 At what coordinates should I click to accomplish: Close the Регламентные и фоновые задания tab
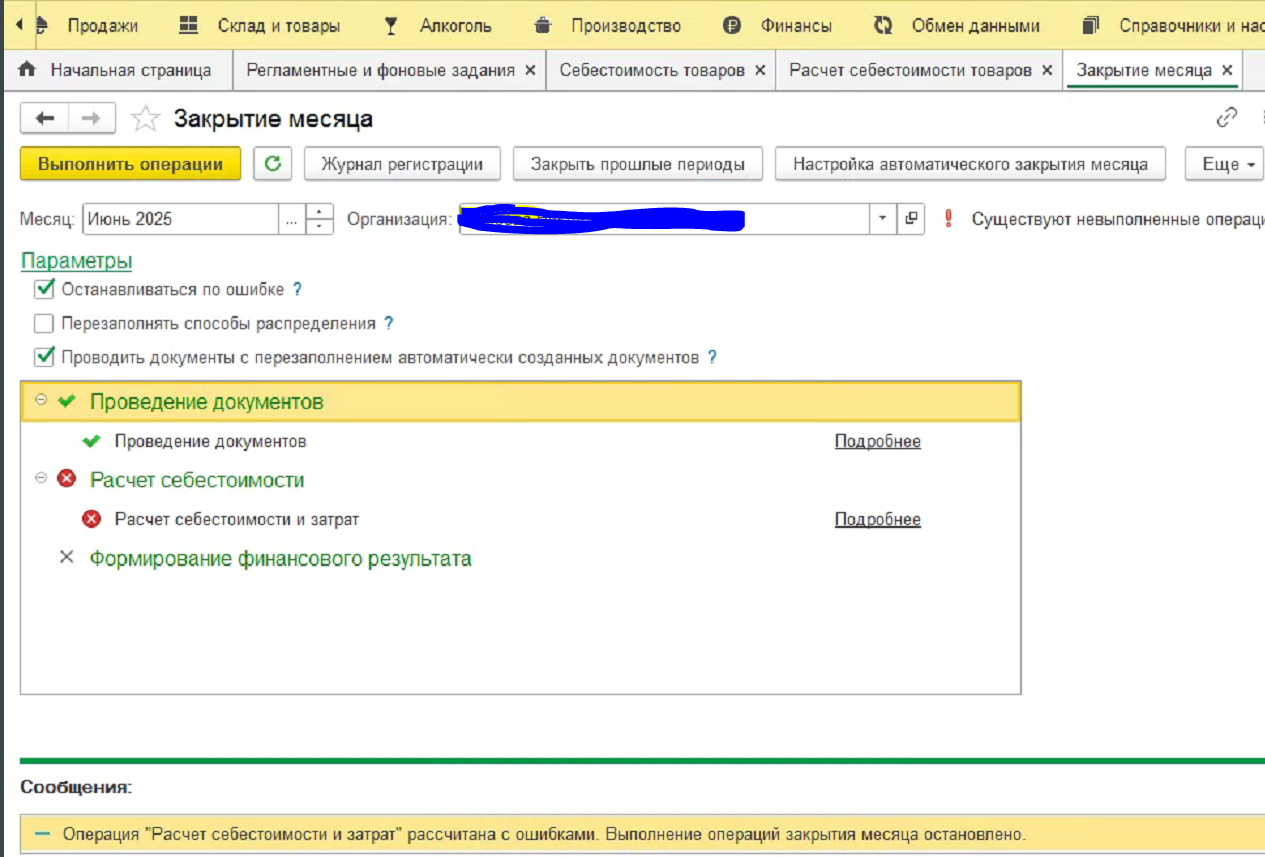(530, 70)
